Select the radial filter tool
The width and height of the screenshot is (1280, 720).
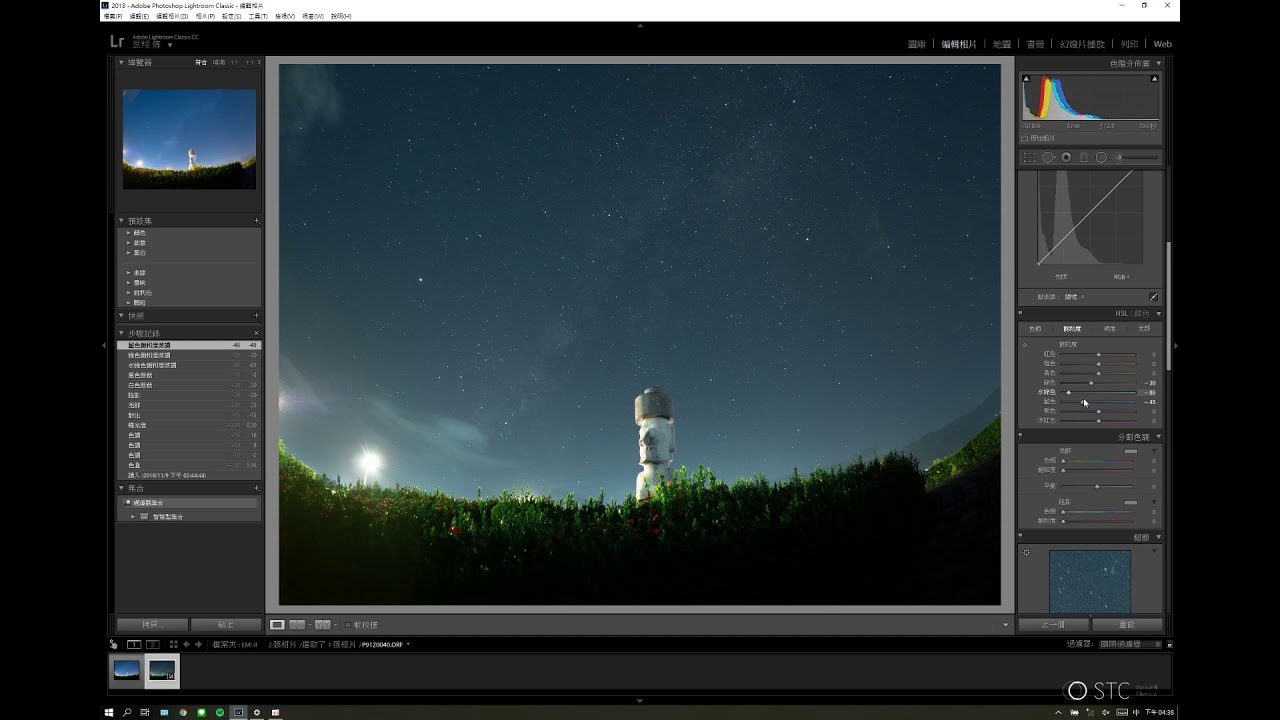pos(1101,157)
